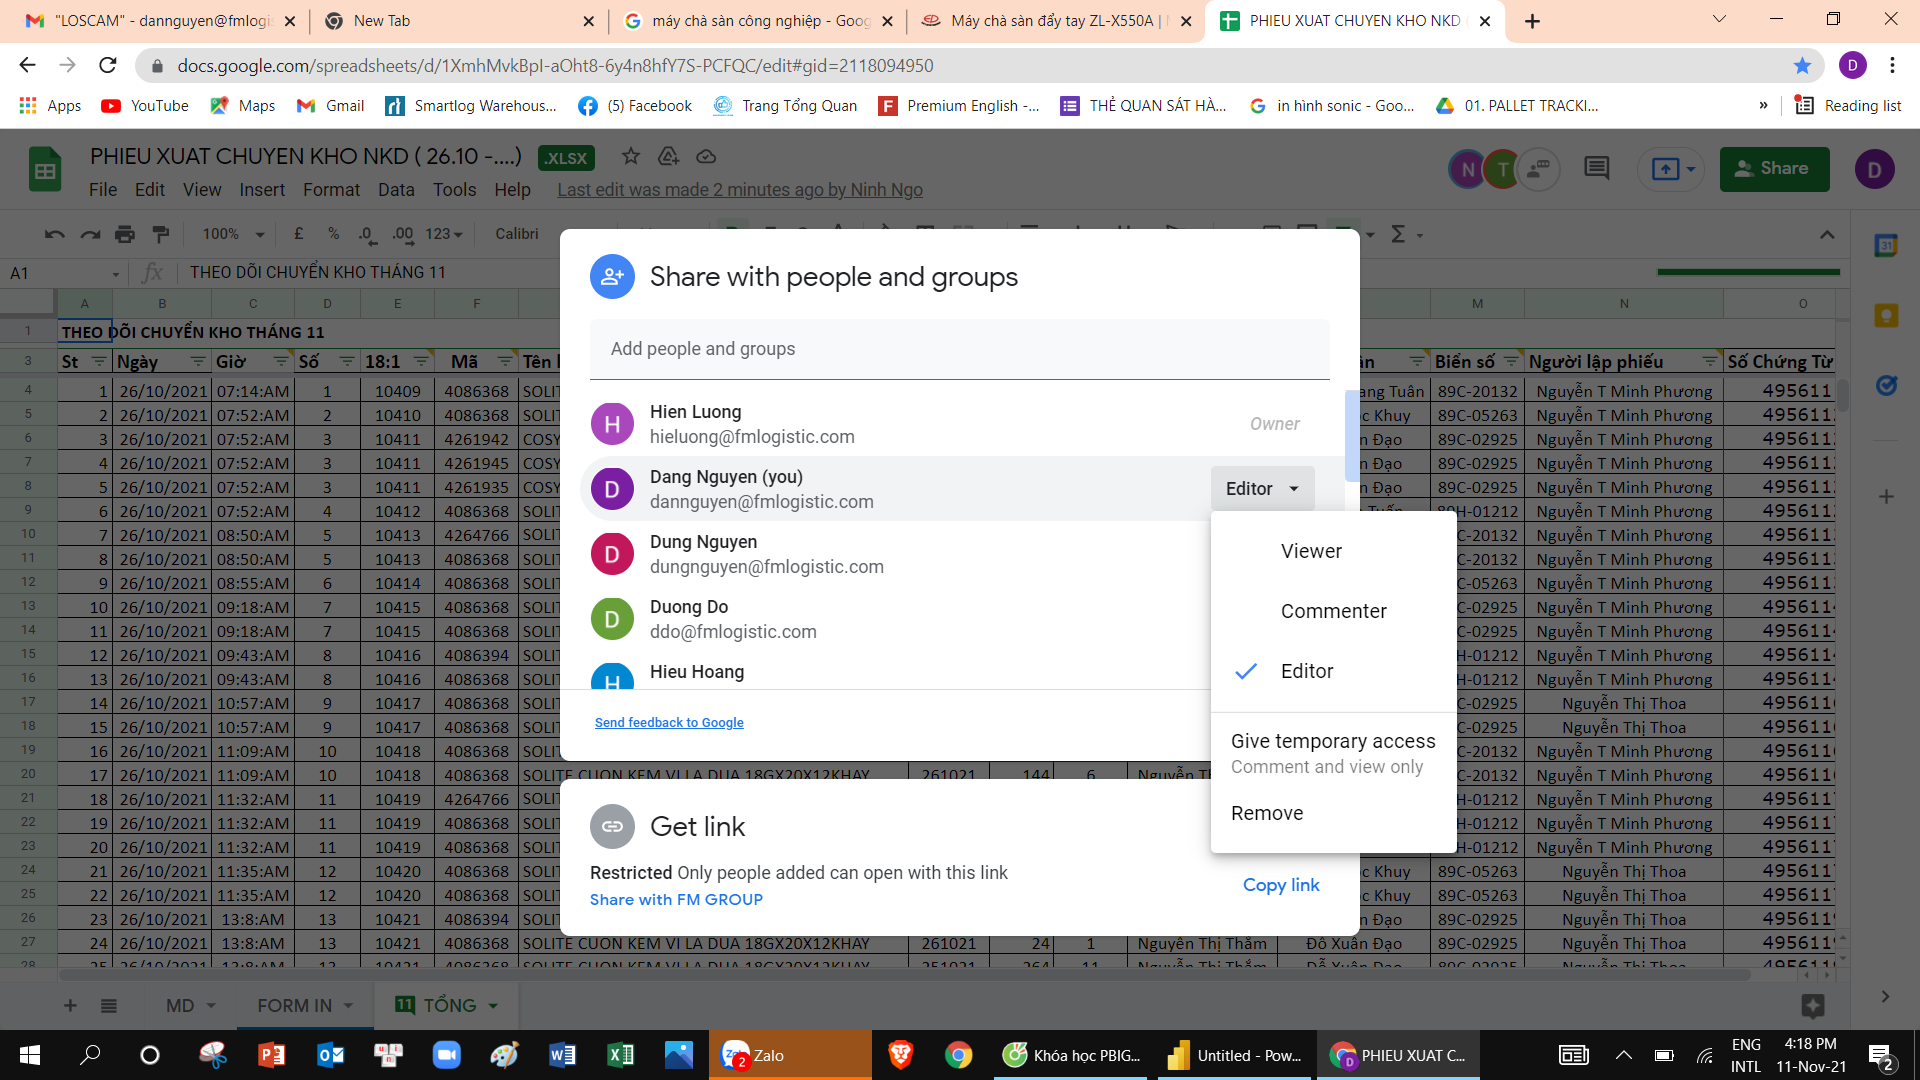The height and width of the screenshot is (1080, 1920).
Task: Open the 123 number format dropdown
Action: (x=444, y=234)
